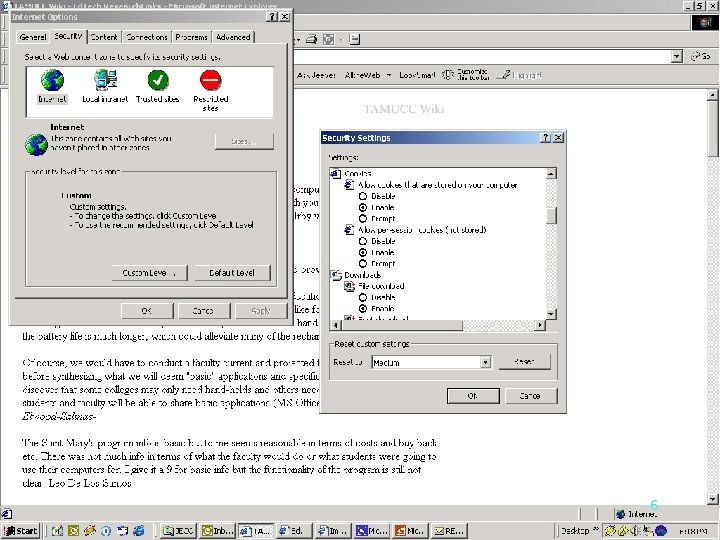720x540 pixels.
Task: Switch to the Connections tab
Action: pyautogui.click(x=146, y=37)
